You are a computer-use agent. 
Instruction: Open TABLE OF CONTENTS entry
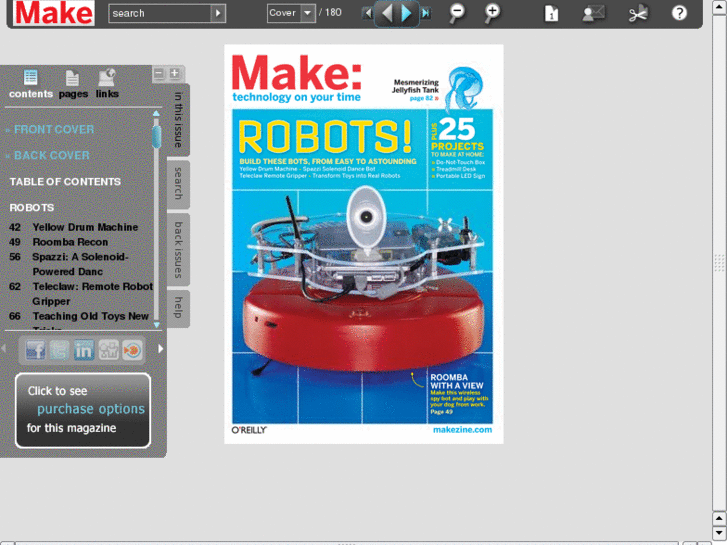65,182
